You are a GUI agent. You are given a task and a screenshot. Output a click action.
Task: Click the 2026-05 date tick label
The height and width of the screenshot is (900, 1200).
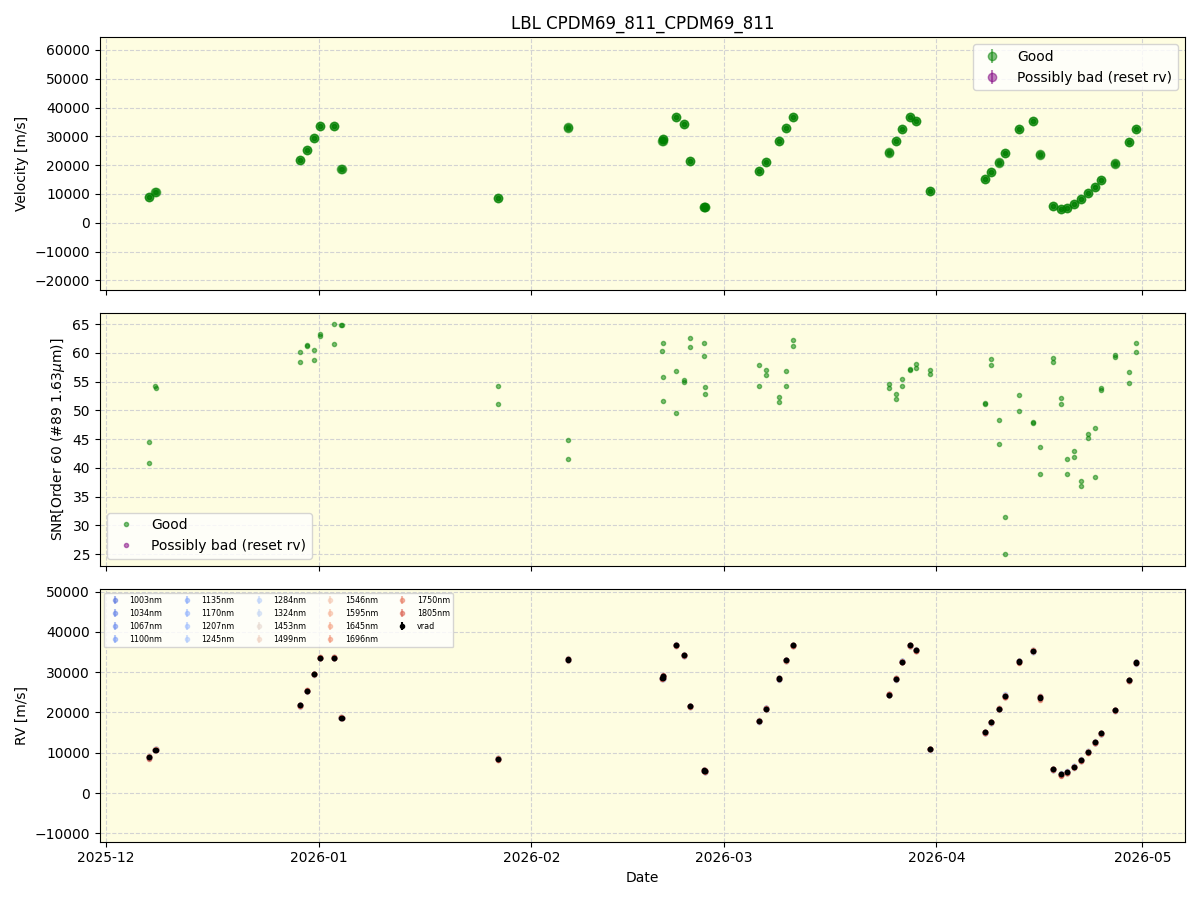1142,857
